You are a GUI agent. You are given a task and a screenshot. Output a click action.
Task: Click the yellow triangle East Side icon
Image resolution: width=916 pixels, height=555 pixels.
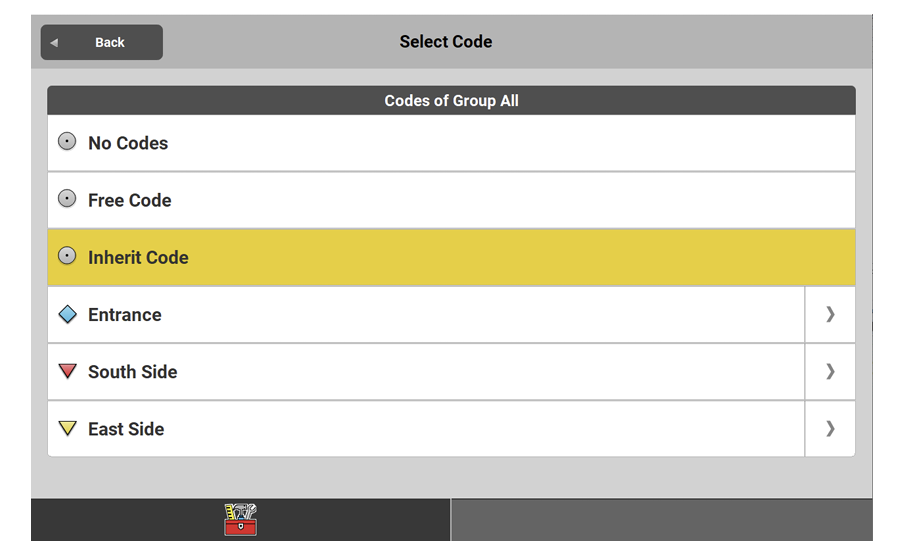68,429
